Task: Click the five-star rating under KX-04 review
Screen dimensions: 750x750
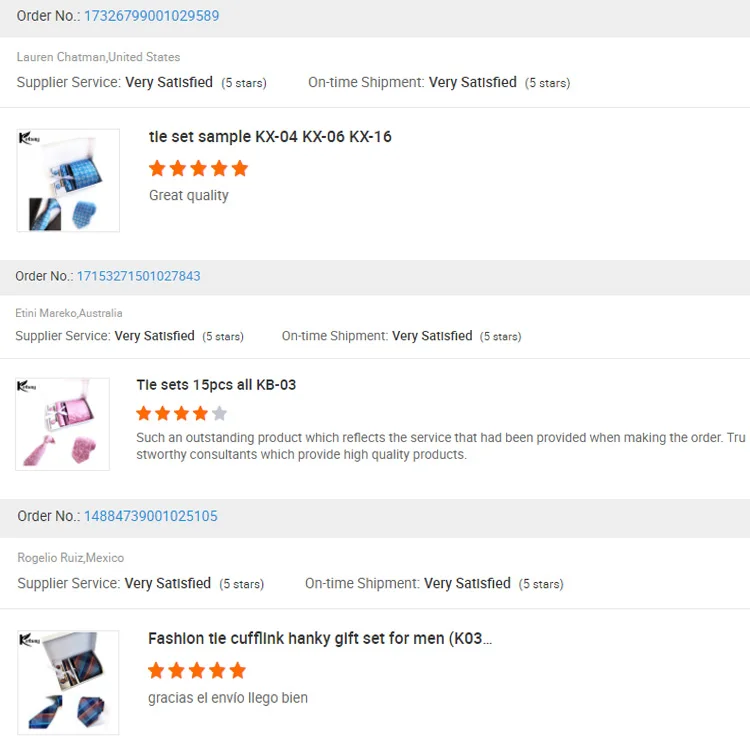Action: click(198, 168)
